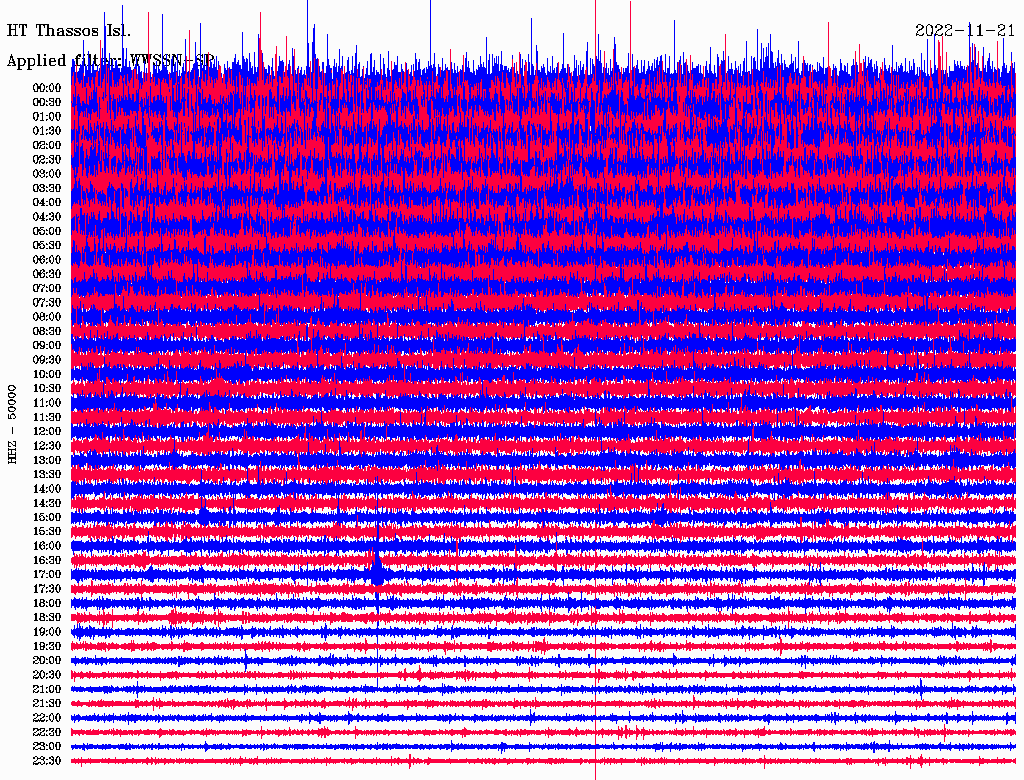Select the 20:00 time label

pyautogui.click(x=47, y=661)
